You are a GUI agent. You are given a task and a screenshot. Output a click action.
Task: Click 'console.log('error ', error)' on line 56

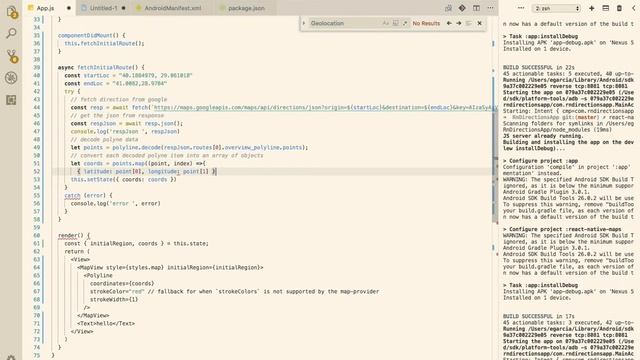tap(116, 203)
